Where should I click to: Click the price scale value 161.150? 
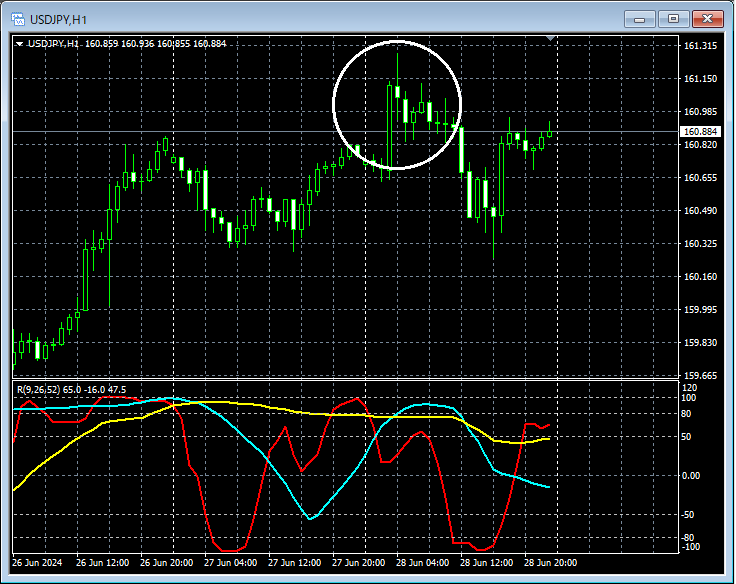coord(700,78)
